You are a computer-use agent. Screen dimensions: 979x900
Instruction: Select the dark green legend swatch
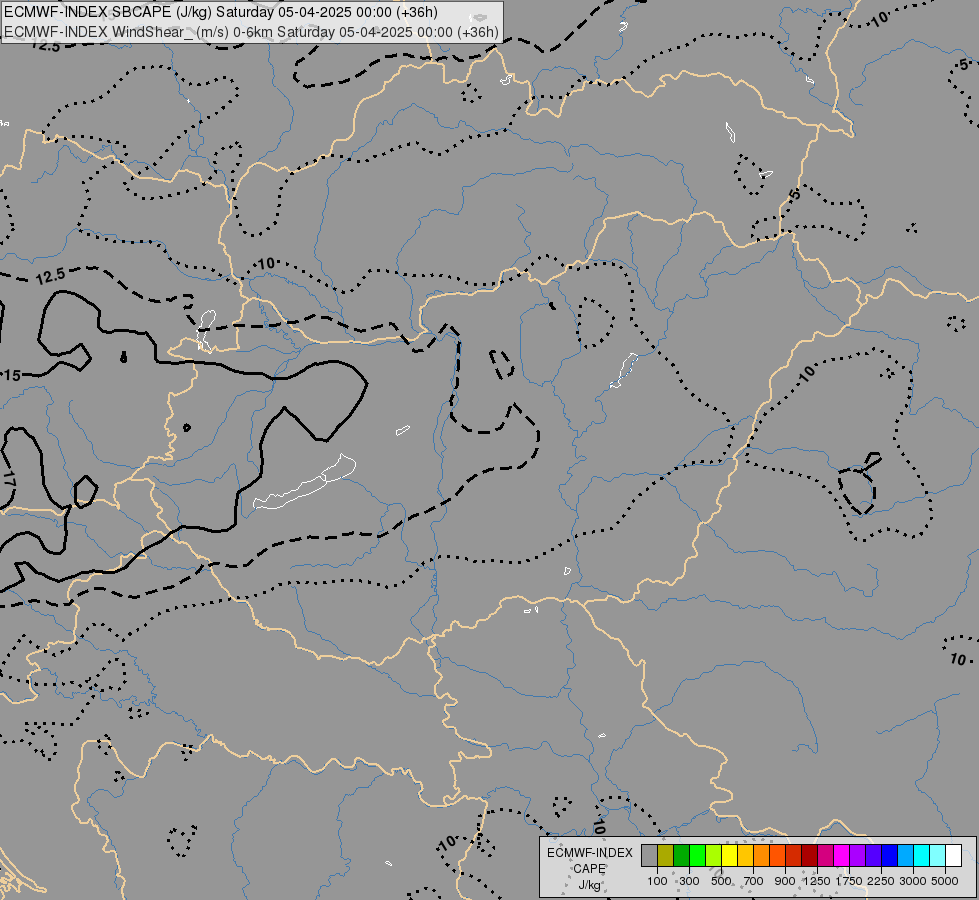(x=681, y=855)
